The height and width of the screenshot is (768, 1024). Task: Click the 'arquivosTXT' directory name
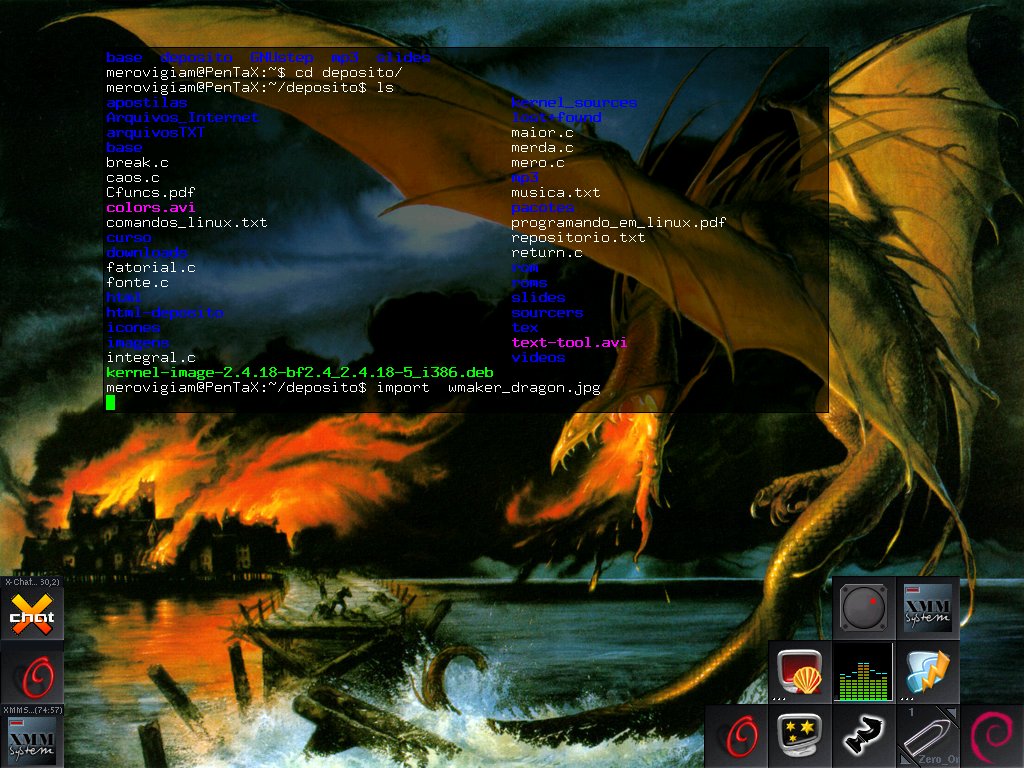pos(155,133)
